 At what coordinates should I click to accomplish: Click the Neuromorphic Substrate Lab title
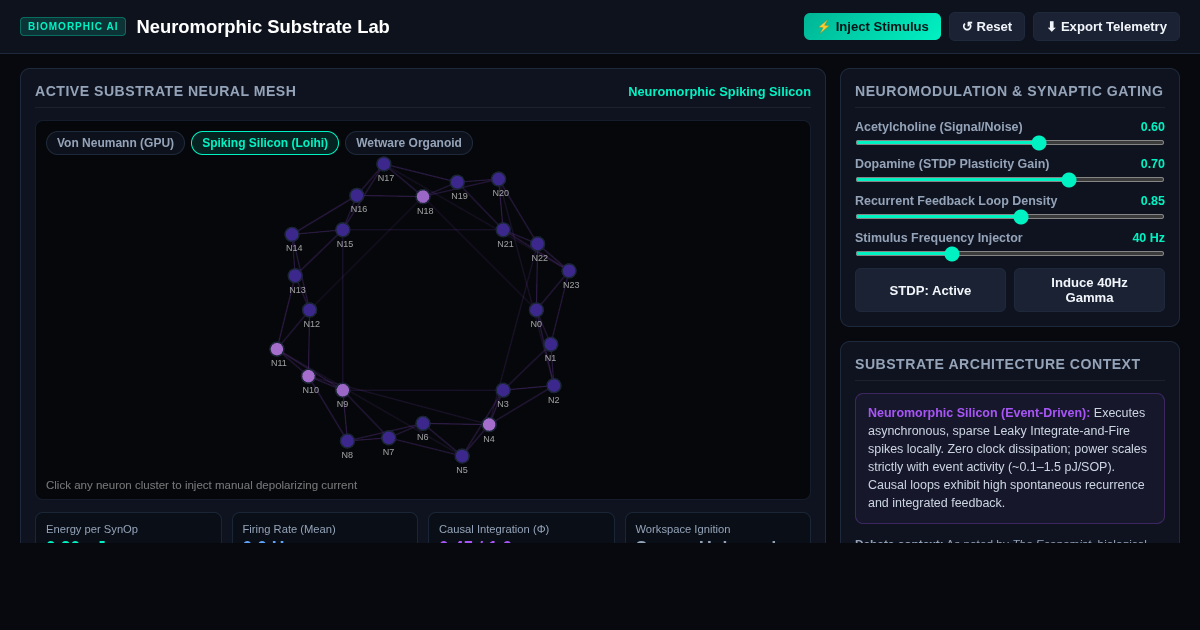(263, 27)
